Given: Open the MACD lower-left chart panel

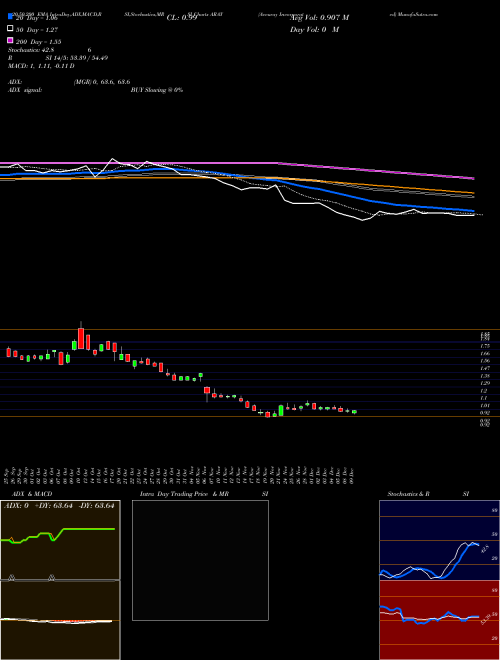Looking at the screenshot, I should coord(60,620).
